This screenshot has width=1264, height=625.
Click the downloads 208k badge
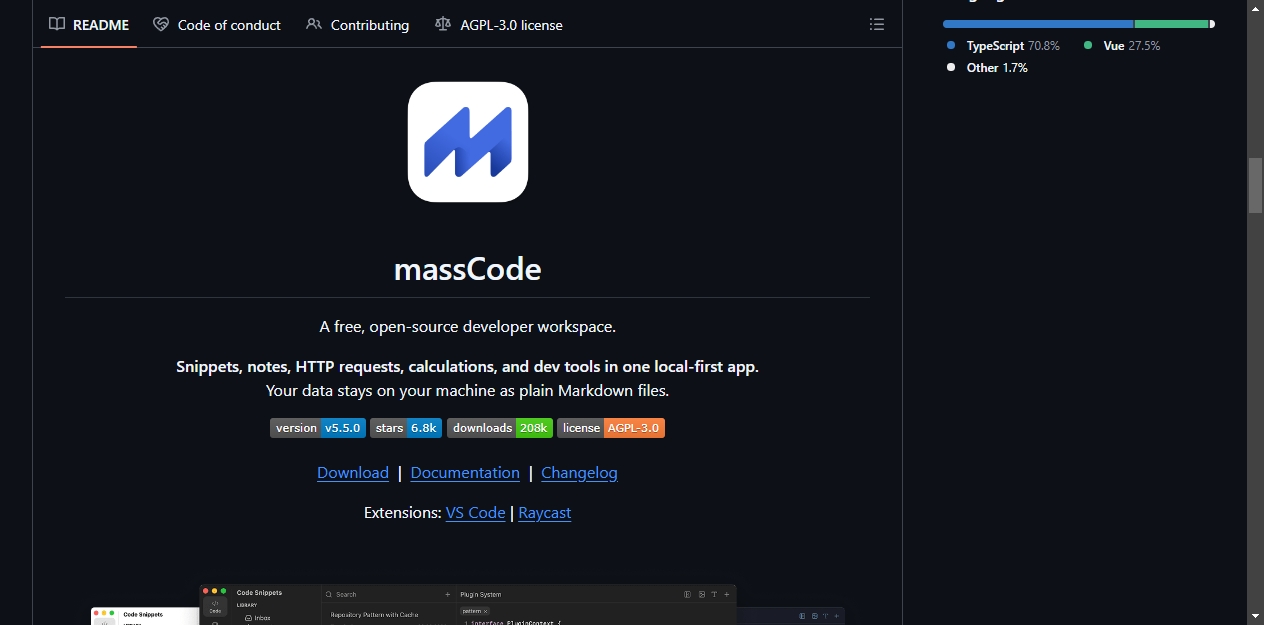(500, 428)
